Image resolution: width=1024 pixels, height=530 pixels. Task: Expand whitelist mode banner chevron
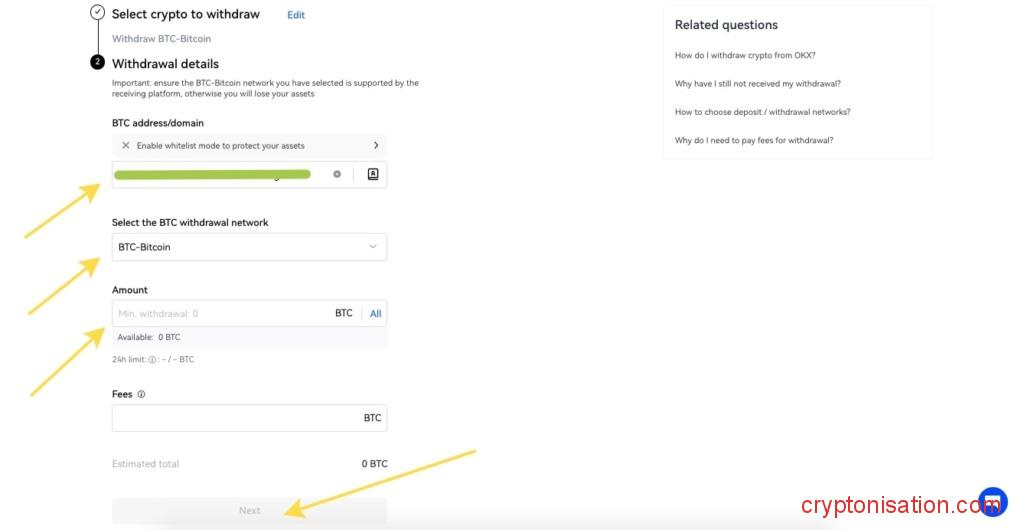(375, 145)
